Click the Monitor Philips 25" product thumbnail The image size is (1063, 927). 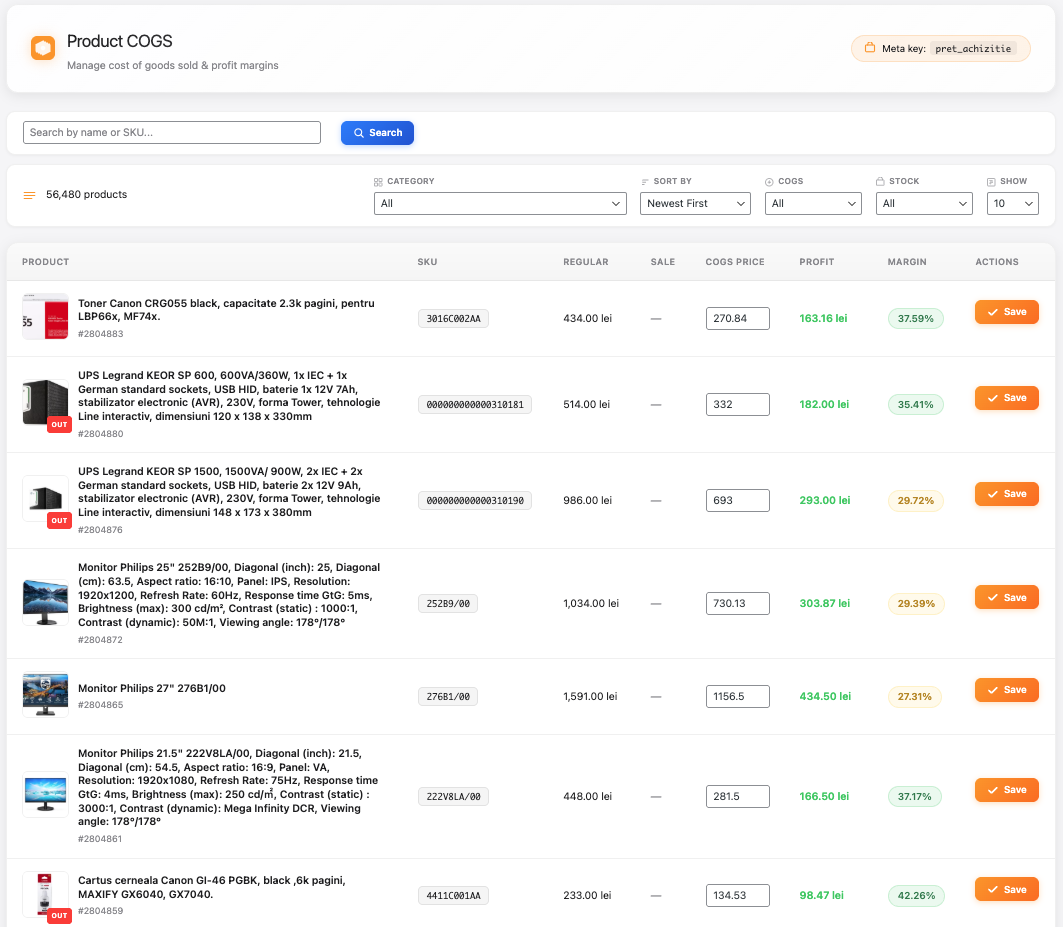(45, 602)
